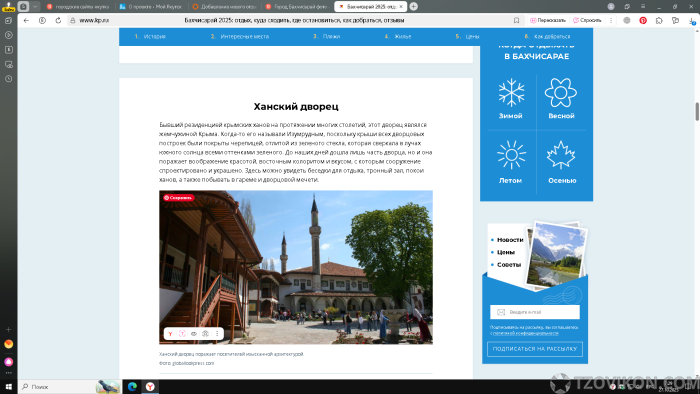700x394 pixels.
Task: Open the three-dot menu next to Спросить
Action: 611,21
